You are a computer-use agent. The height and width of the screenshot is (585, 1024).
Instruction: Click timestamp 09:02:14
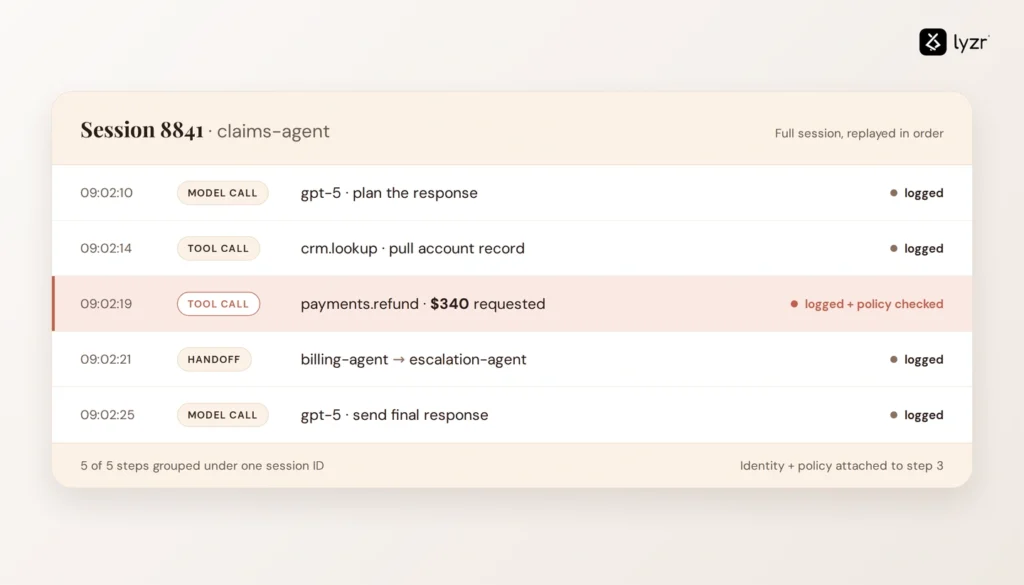pyautogui.click(x=106, y=248)
